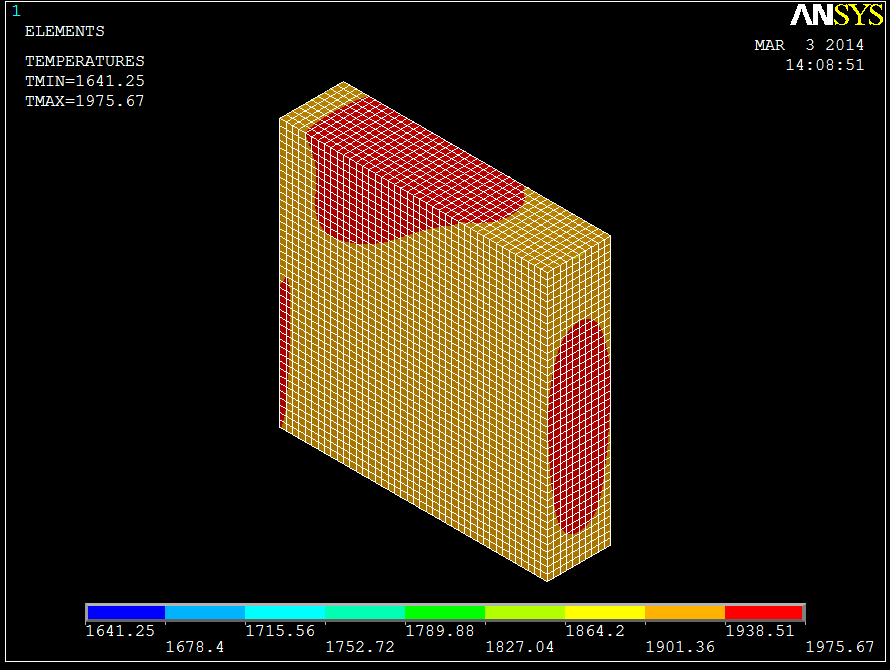Click the 1975.67 legend maximum value

[840, 647]
